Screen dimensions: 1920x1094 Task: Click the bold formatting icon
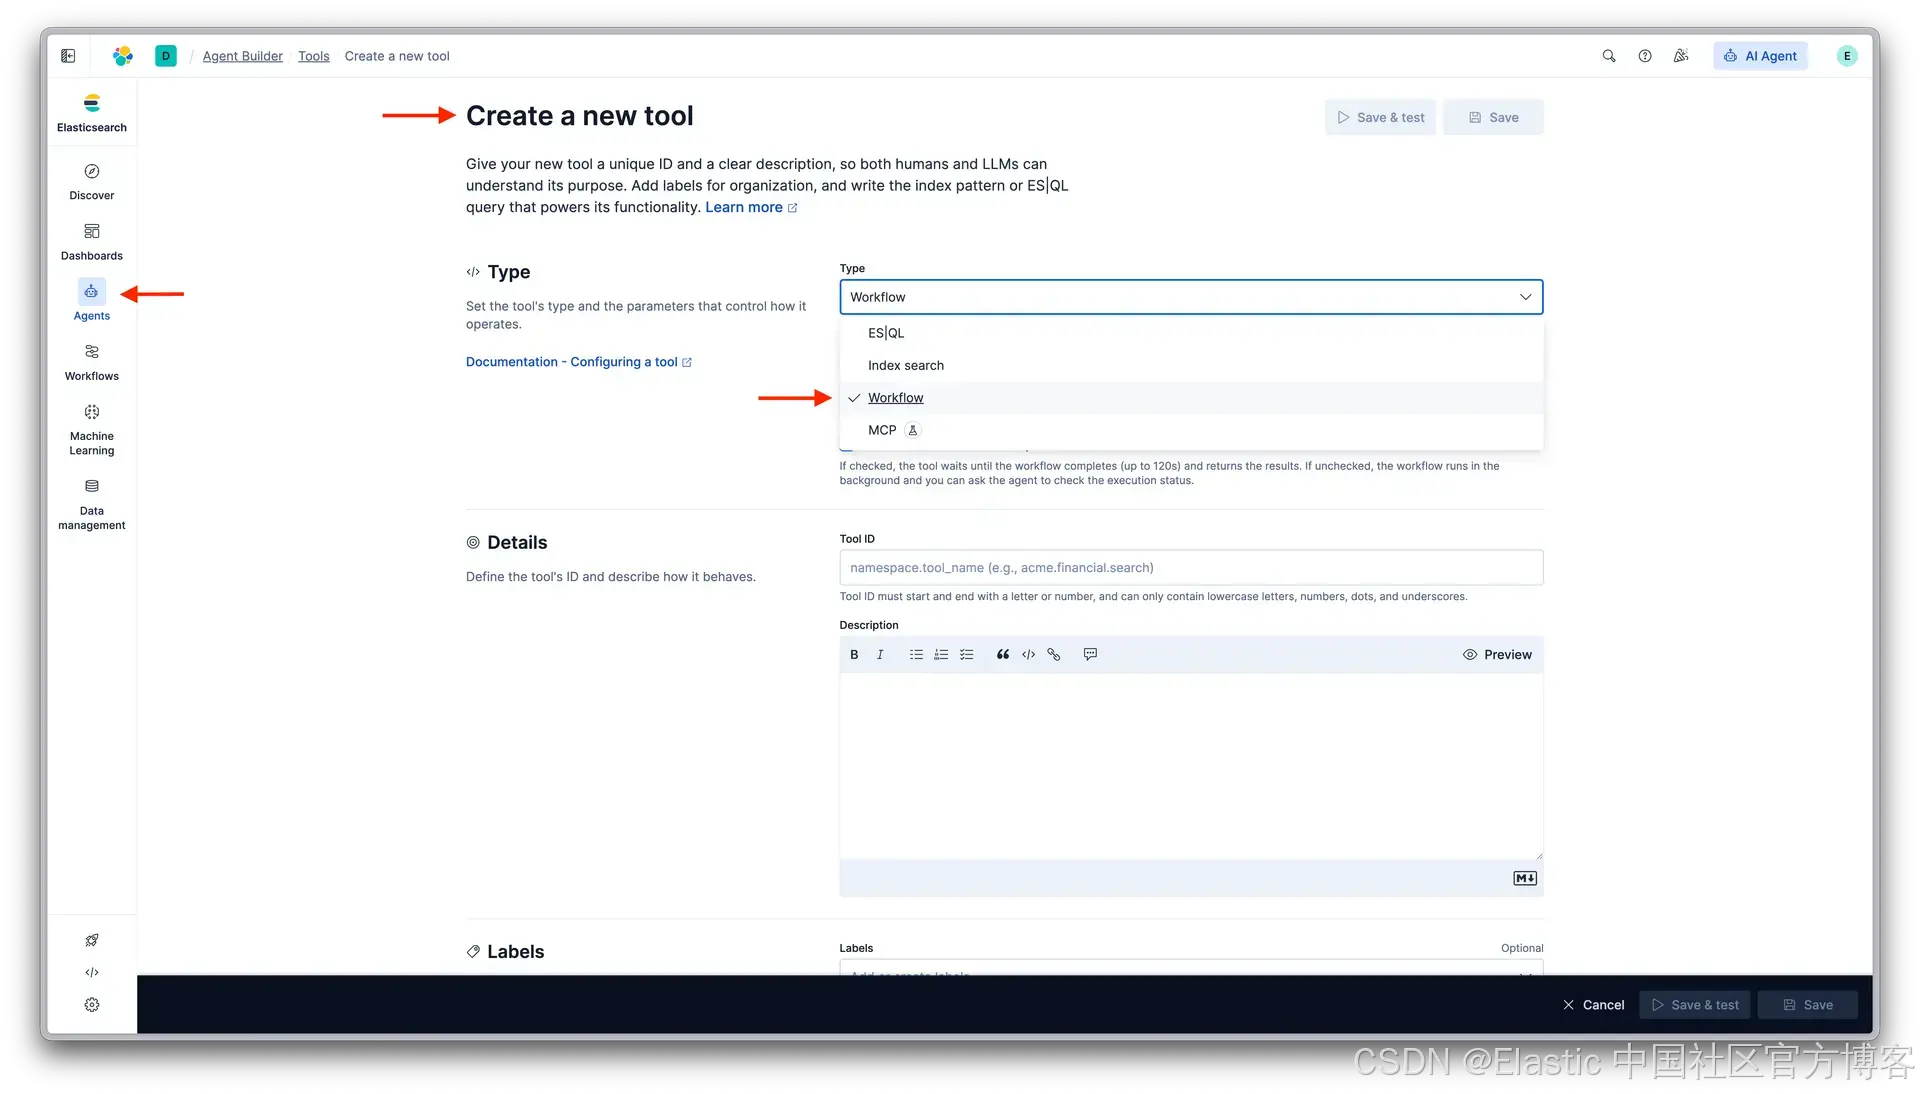[x=854, y=655]
